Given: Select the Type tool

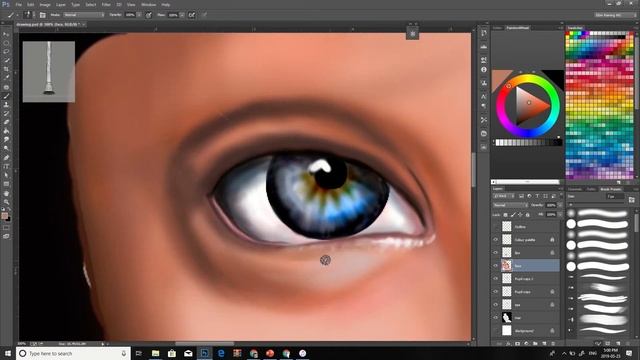Looking at the screenshot, I should (x=6, y=166).
